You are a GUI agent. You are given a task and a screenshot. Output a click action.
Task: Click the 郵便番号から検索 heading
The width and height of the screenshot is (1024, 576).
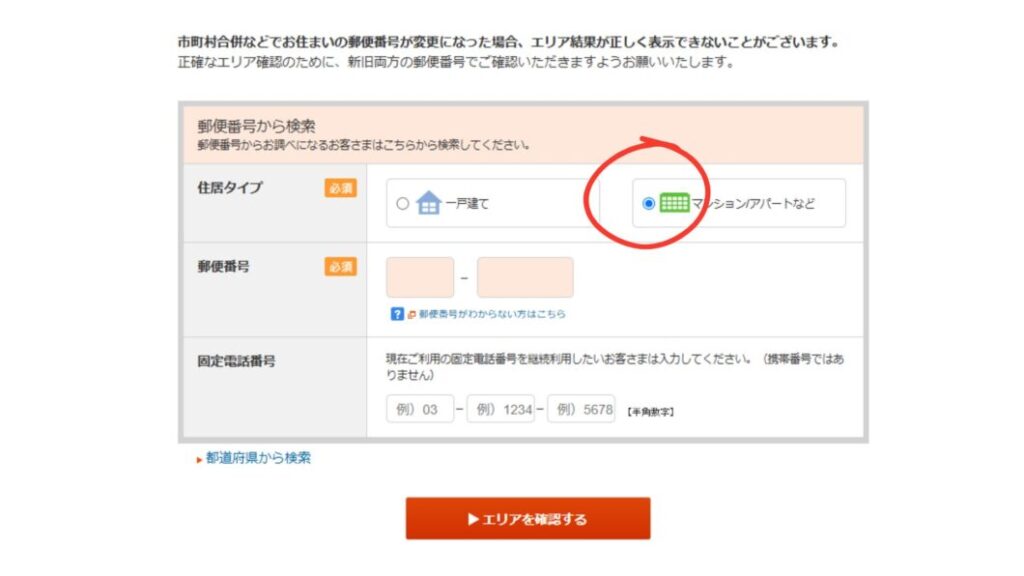pos(257,126)
